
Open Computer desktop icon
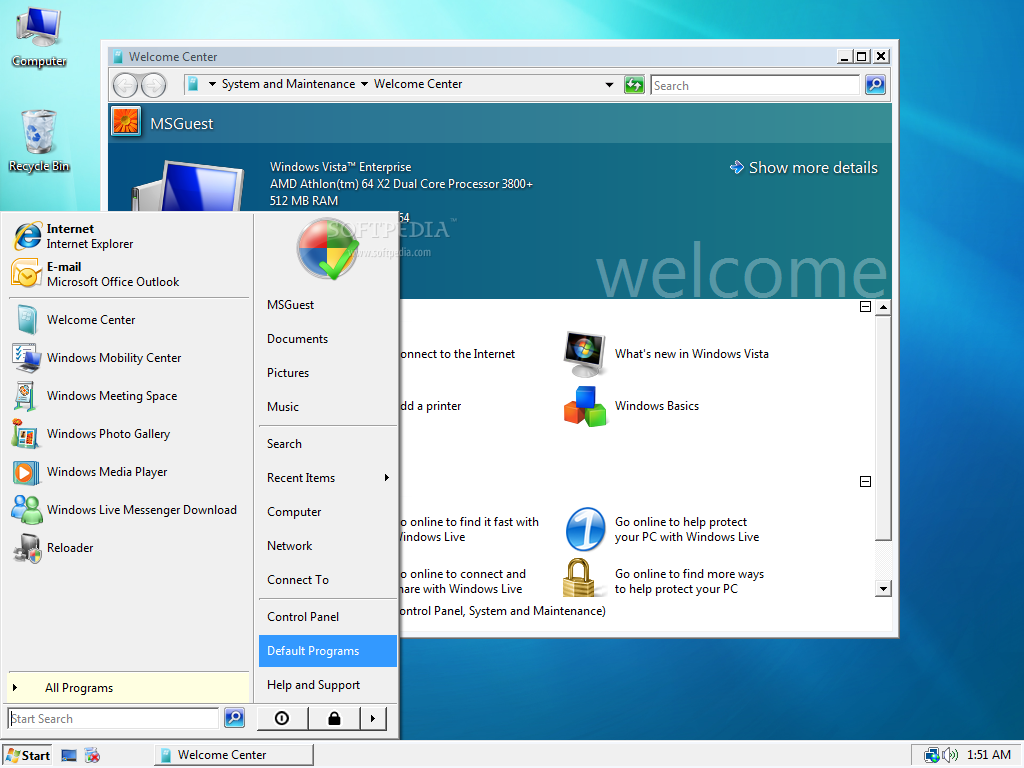pos(39,25)
